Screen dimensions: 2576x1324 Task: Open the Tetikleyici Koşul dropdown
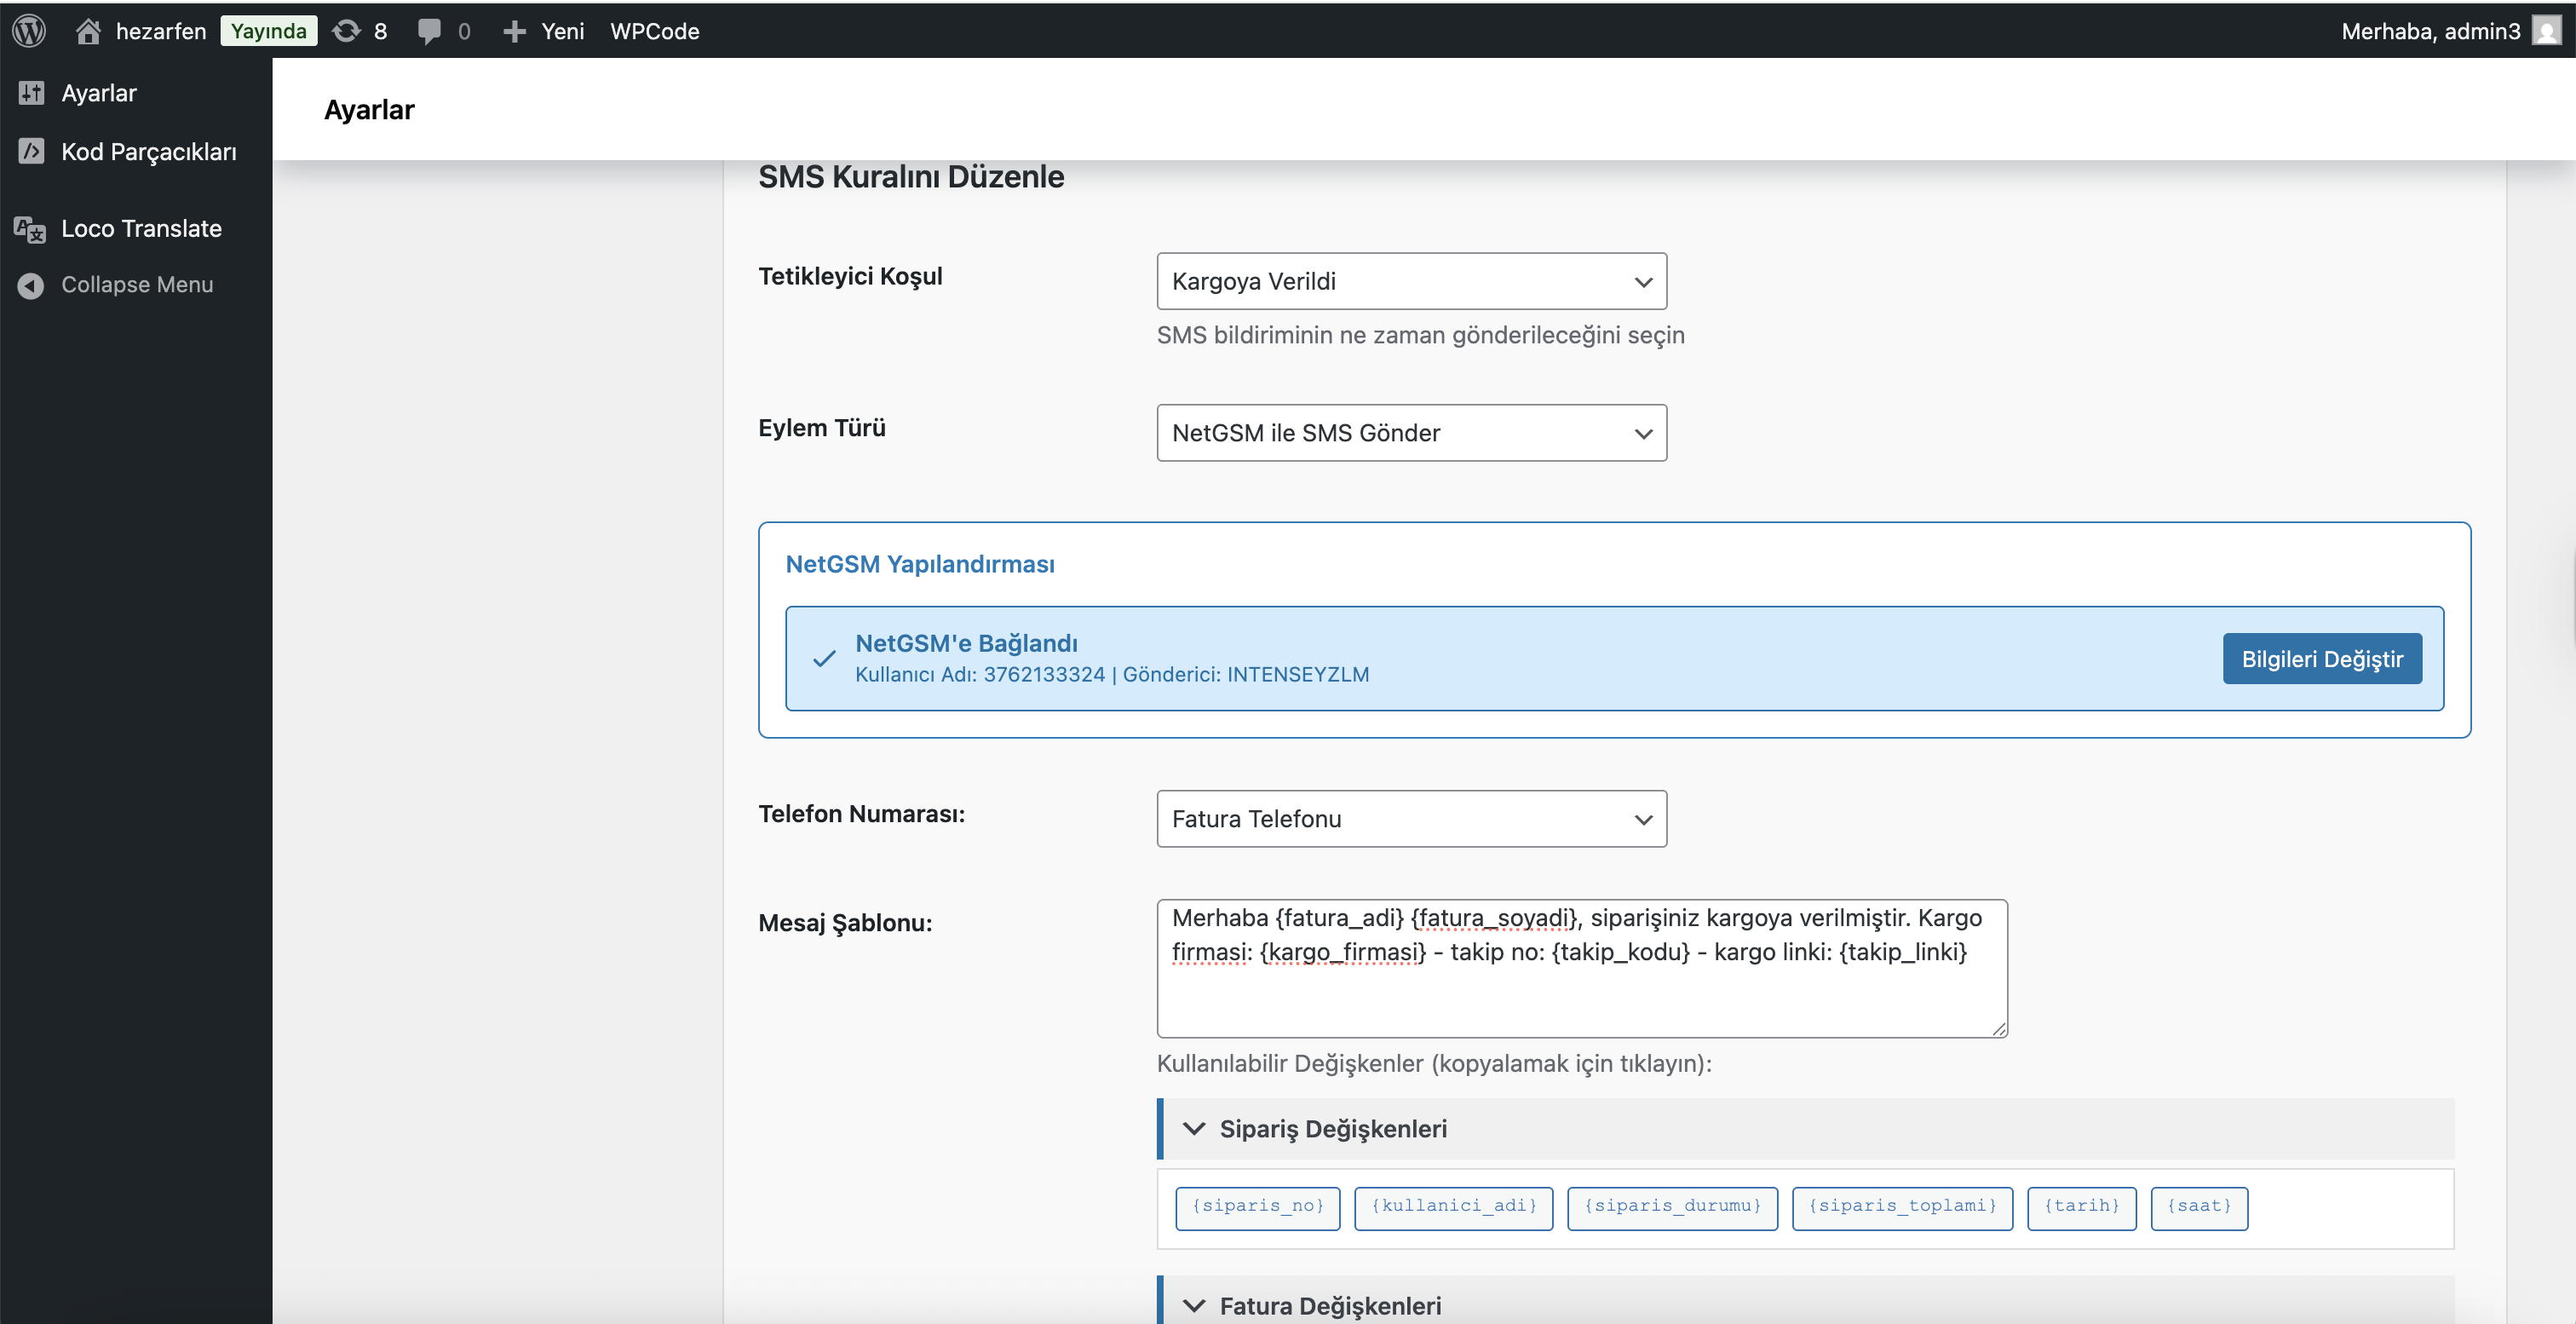(x=1411, y=281)
